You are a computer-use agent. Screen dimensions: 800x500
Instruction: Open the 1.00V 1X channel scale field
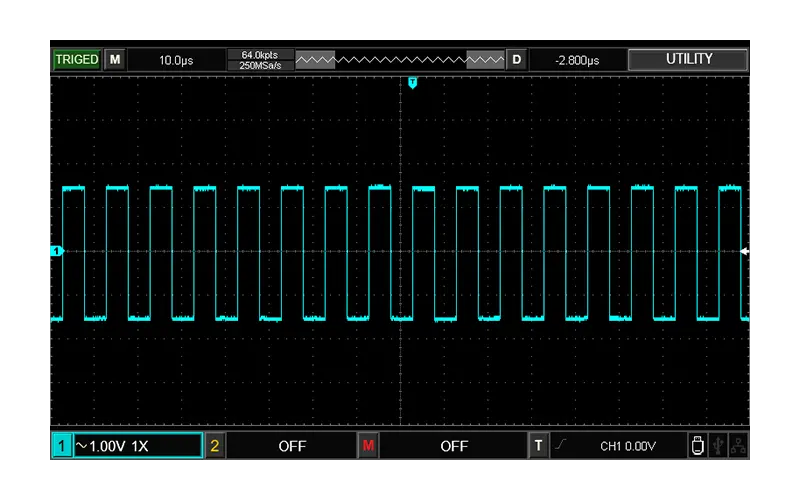click(x=138, y=446)
